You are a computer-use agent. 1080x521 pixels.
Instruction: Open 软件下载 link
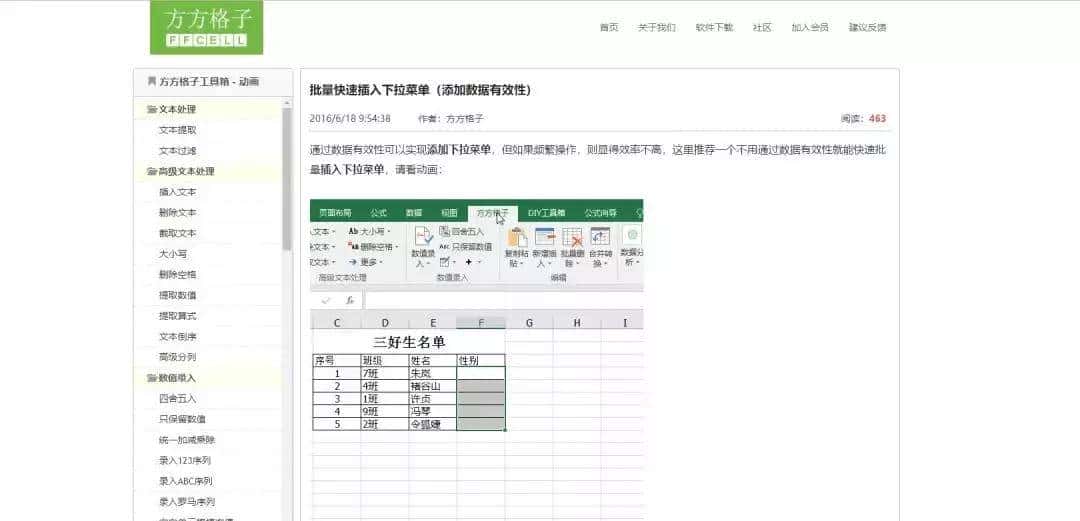714,28
